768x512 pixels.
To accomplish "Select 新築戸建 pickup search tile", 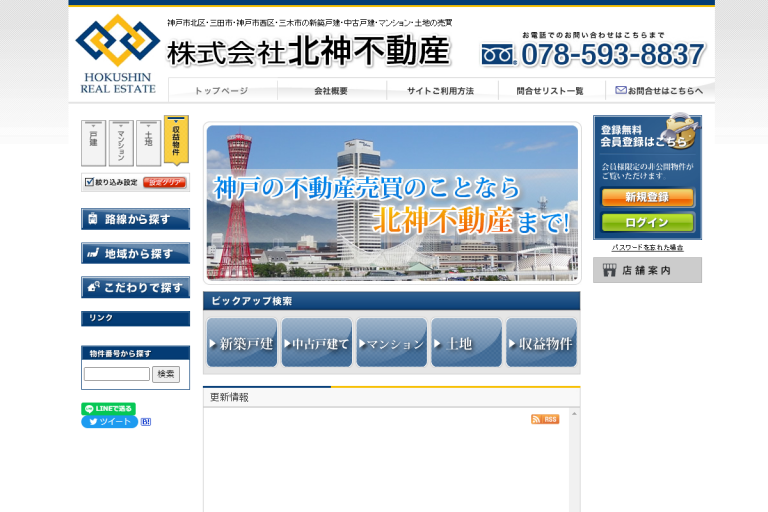I will (x=242, y=342).
